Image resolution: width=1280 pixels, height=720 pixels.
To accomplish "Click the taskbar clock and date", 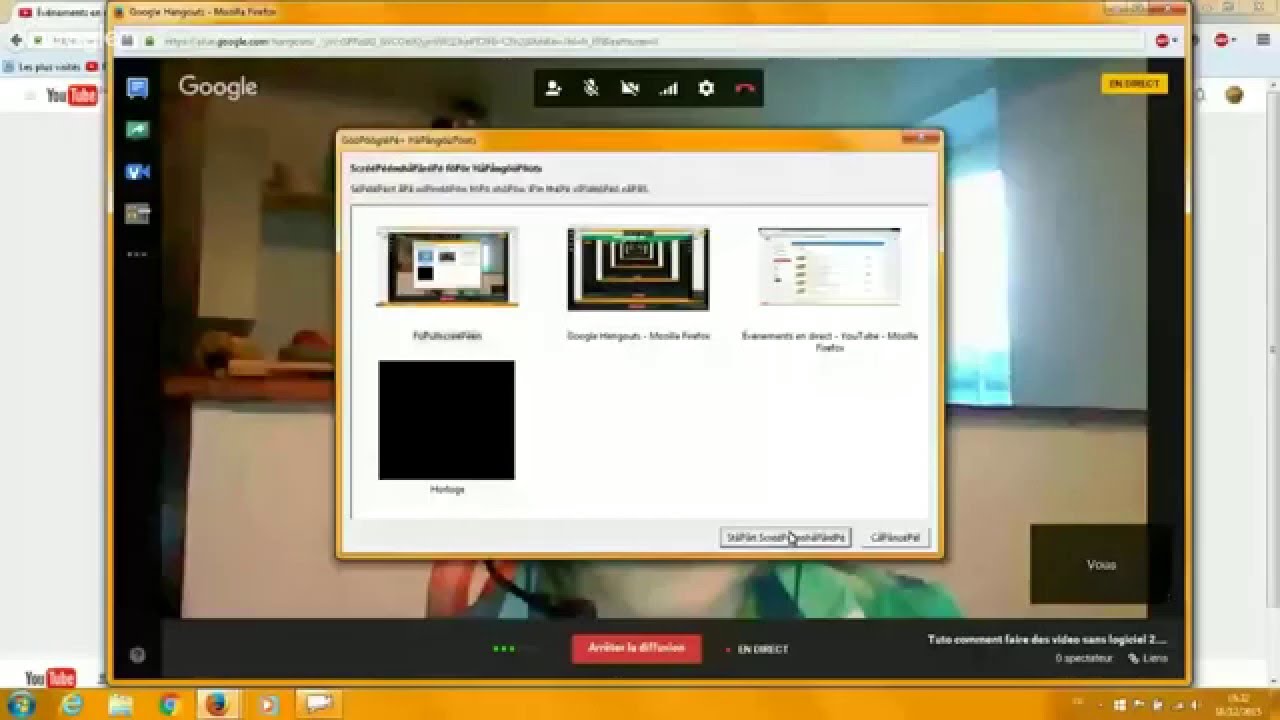I will point(1238,704).
